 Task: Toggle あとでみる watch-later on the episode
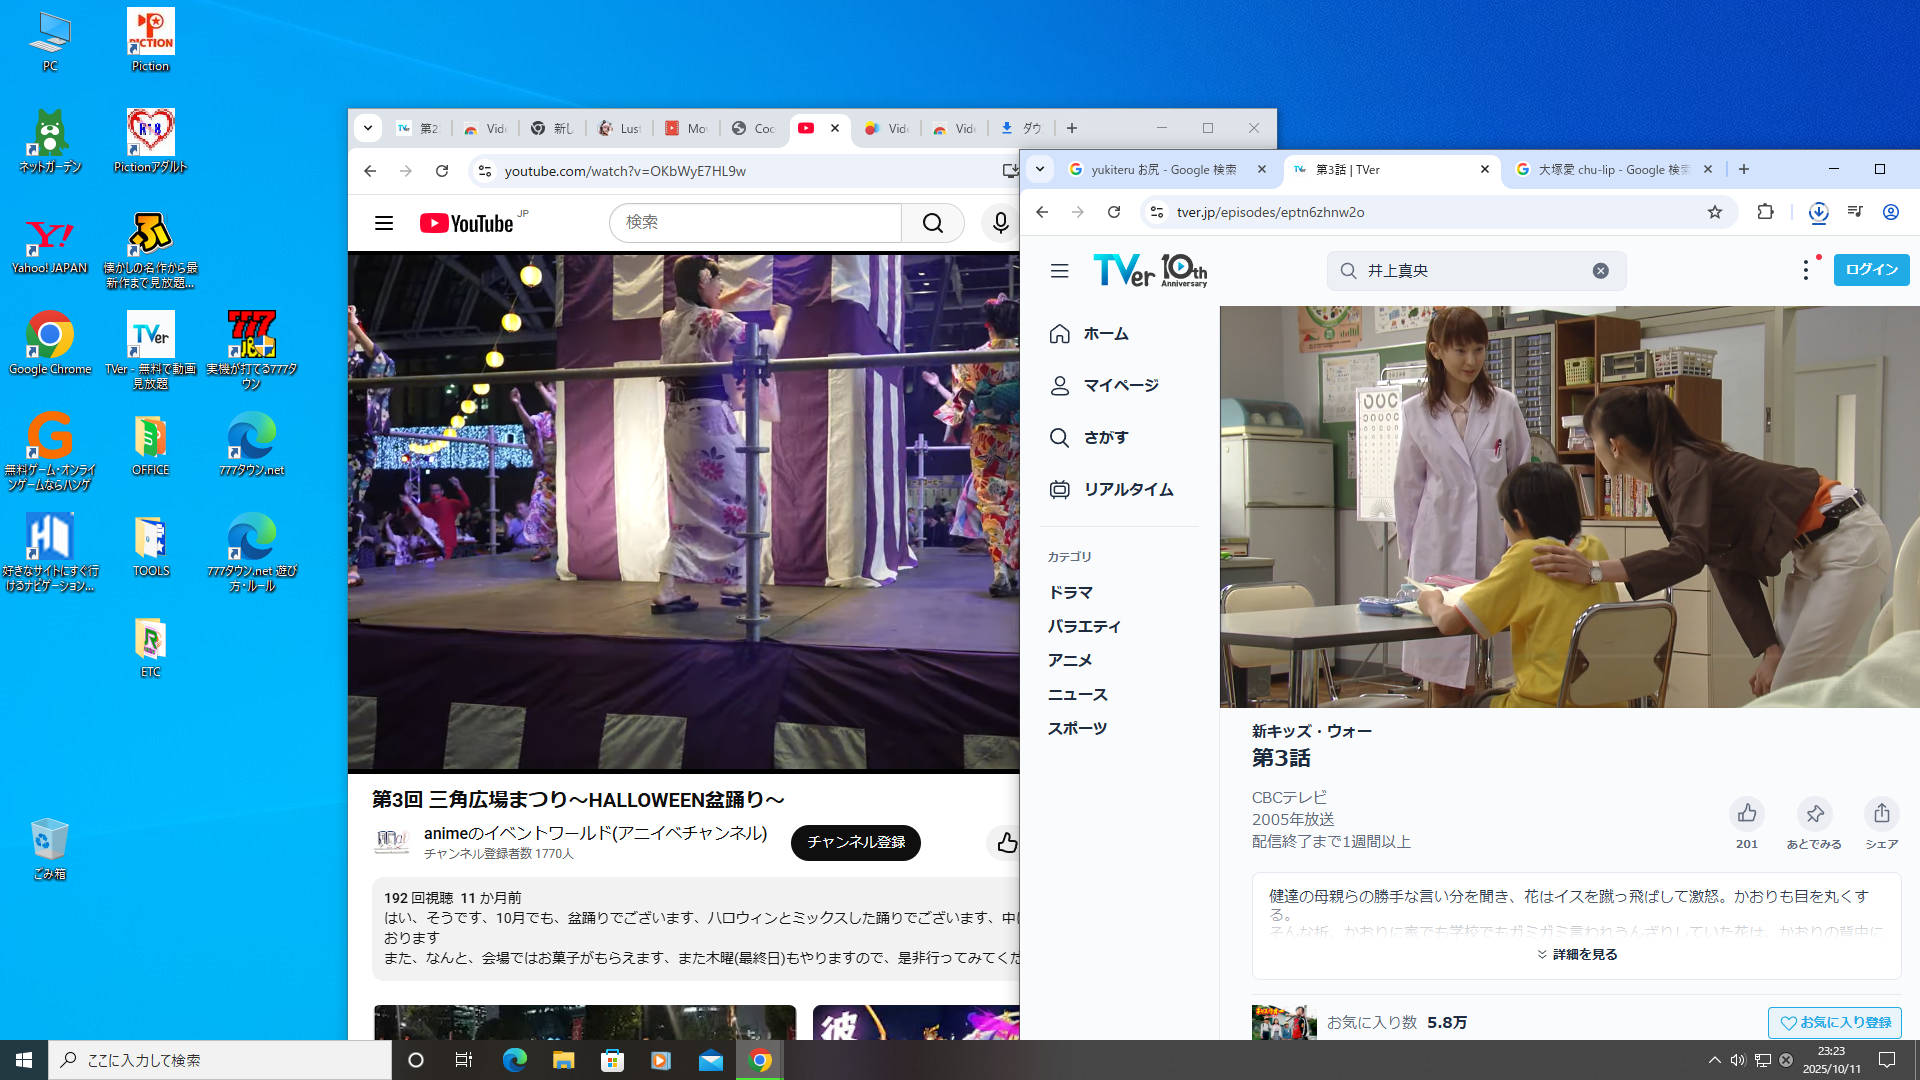coord(1814,814)
